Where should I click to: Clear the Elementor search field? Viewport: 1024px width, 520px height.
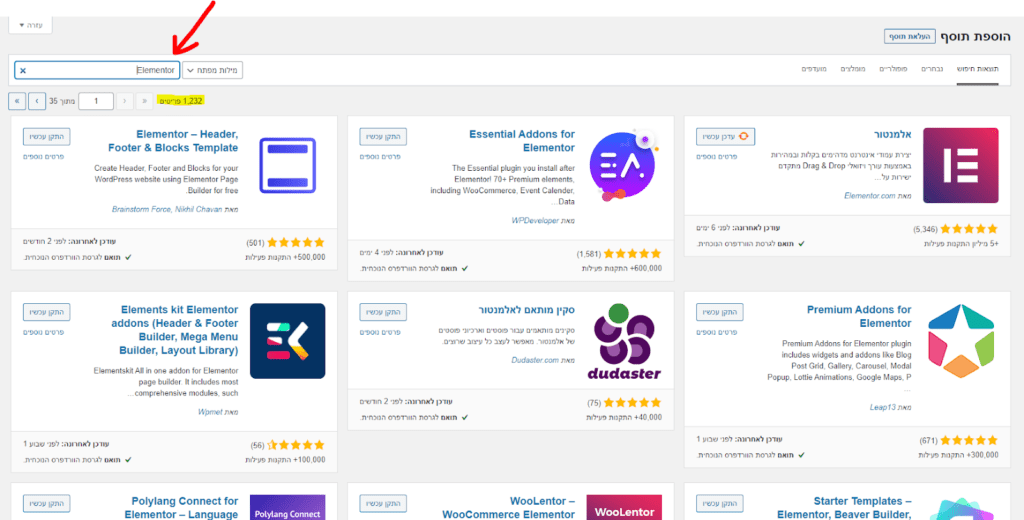click(x=23, y=71)
